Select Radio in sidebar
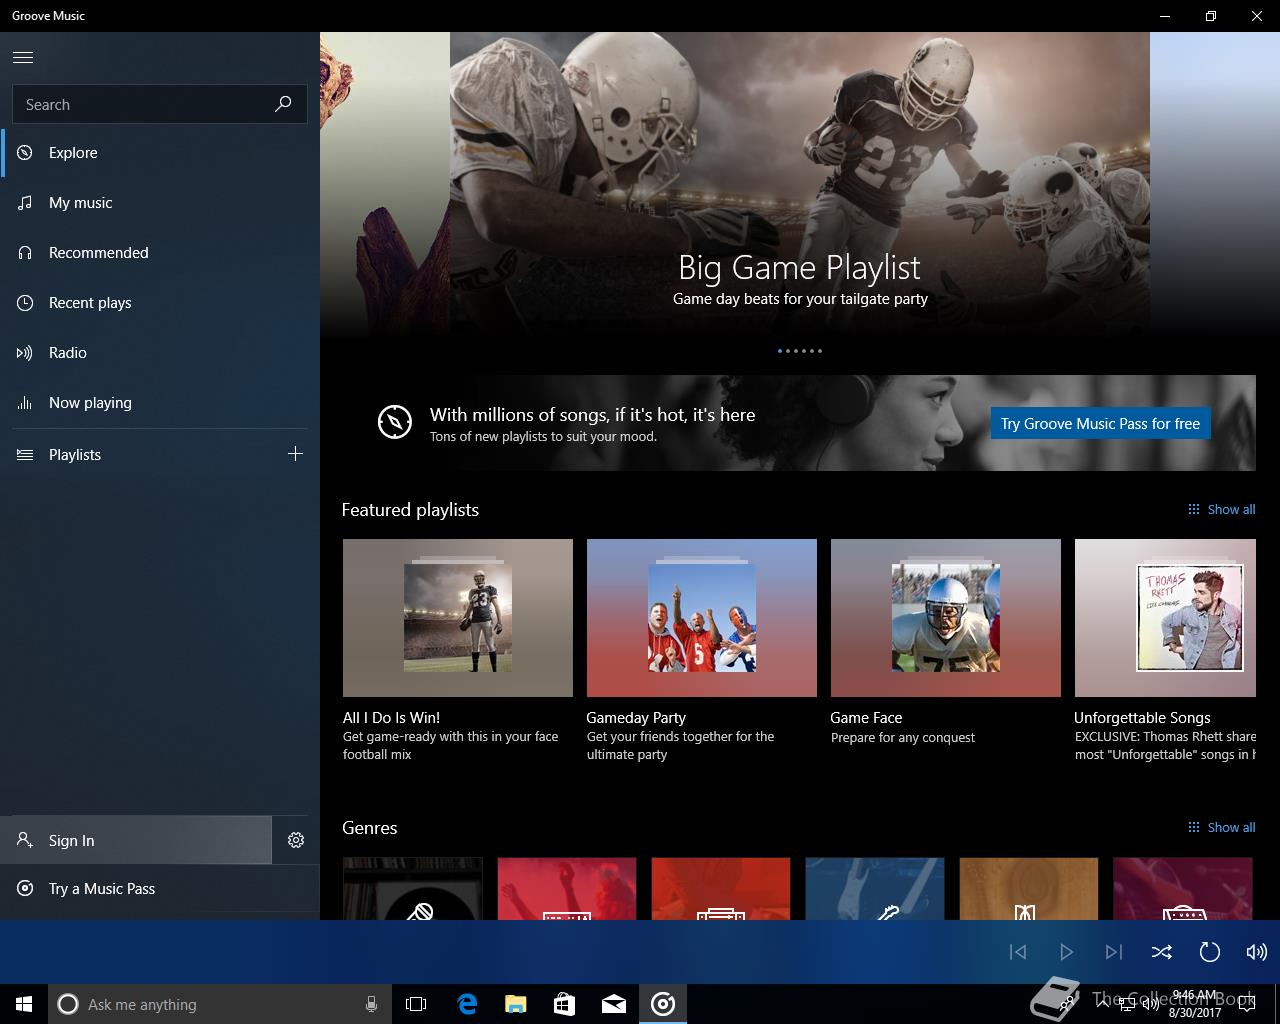This screenshot has width=1280, height=1024. click(x=160, y=353)
